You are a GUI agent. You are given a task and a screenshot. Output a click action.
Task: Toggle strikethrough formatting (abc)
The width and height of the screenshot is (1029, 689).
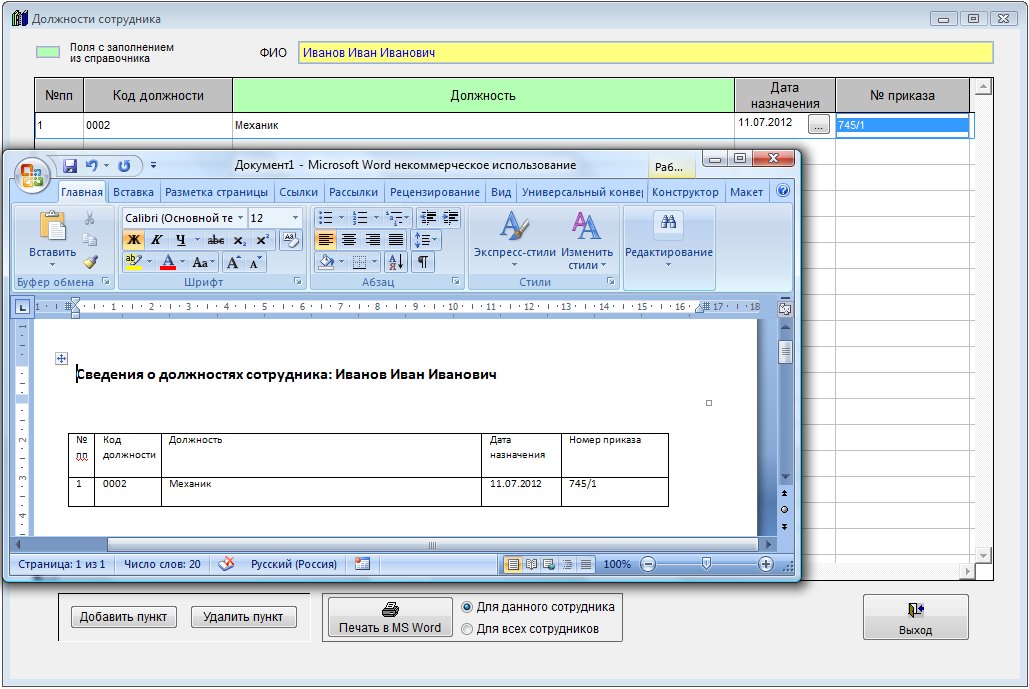tap(215, 240)
